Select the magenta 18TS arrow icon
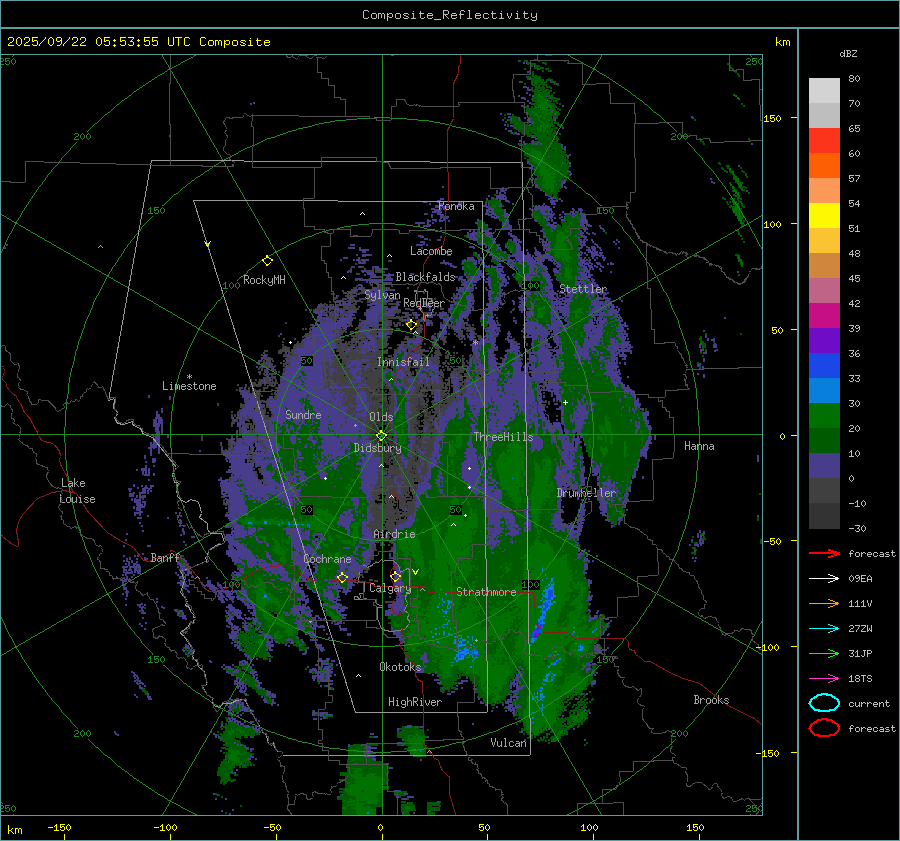 coord(824,678)
